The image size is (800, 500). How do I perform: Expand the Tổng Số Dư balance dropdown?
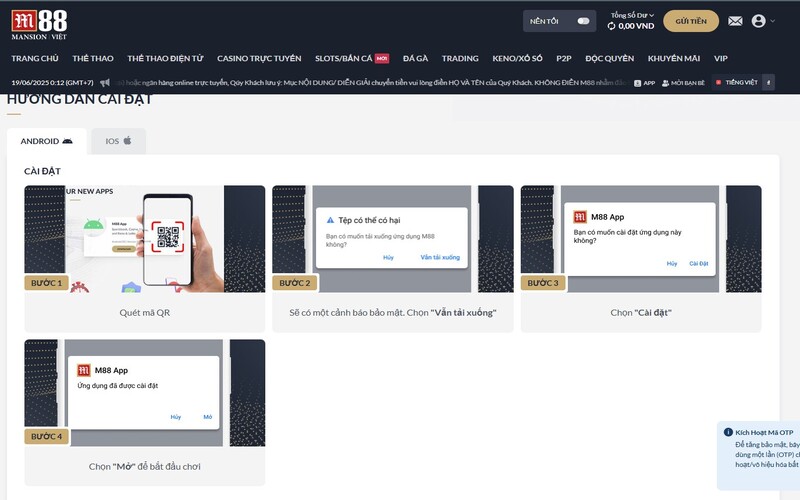click(x=632, y=15)
